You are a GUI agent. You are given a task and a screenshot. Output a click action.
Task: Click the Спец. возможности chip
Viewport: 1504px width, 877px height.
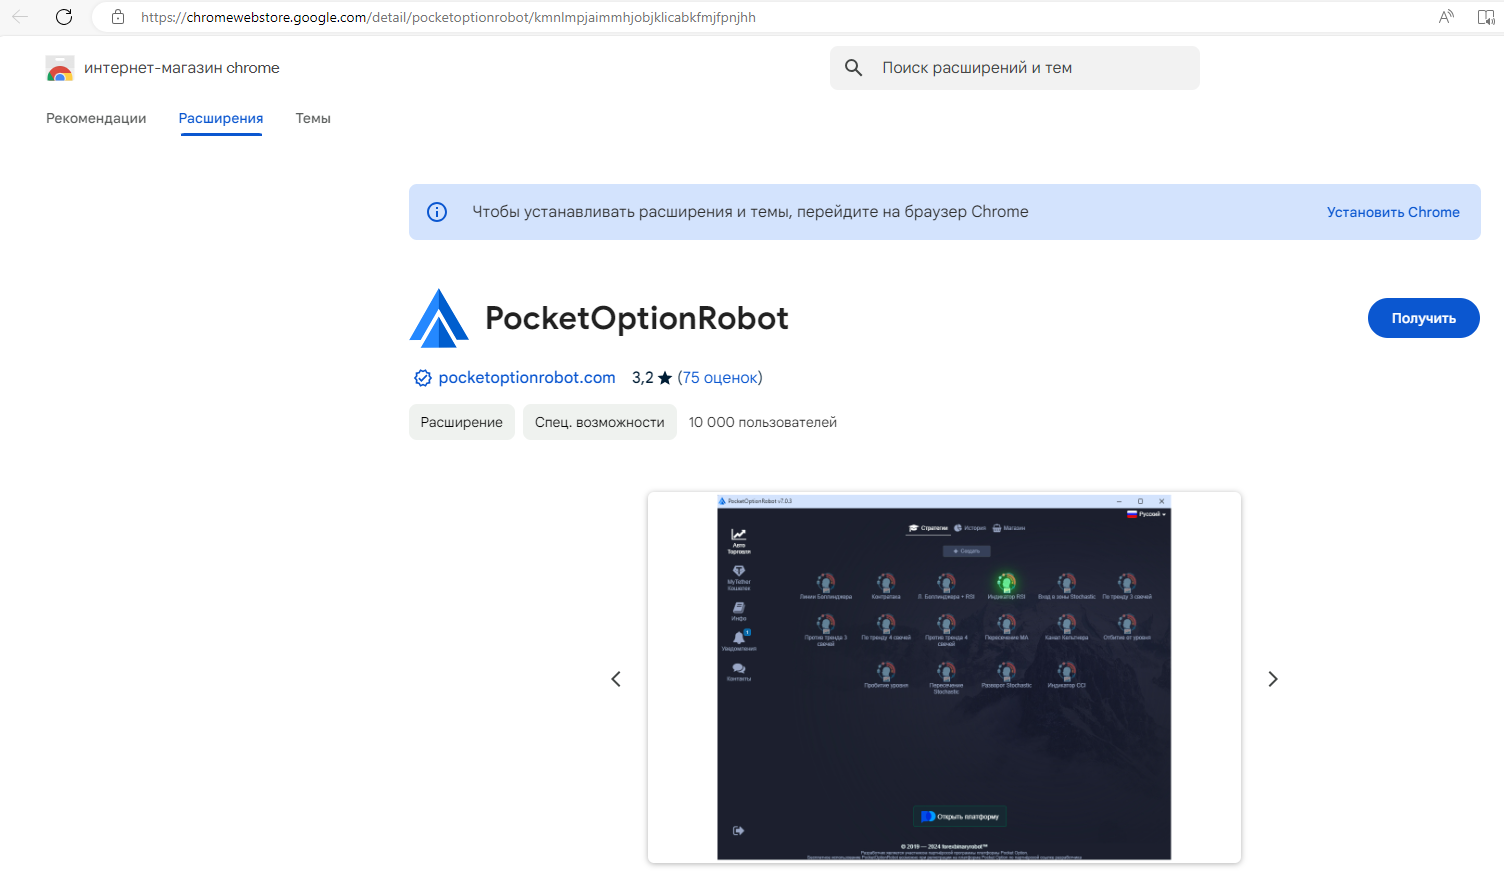[600, 422]
